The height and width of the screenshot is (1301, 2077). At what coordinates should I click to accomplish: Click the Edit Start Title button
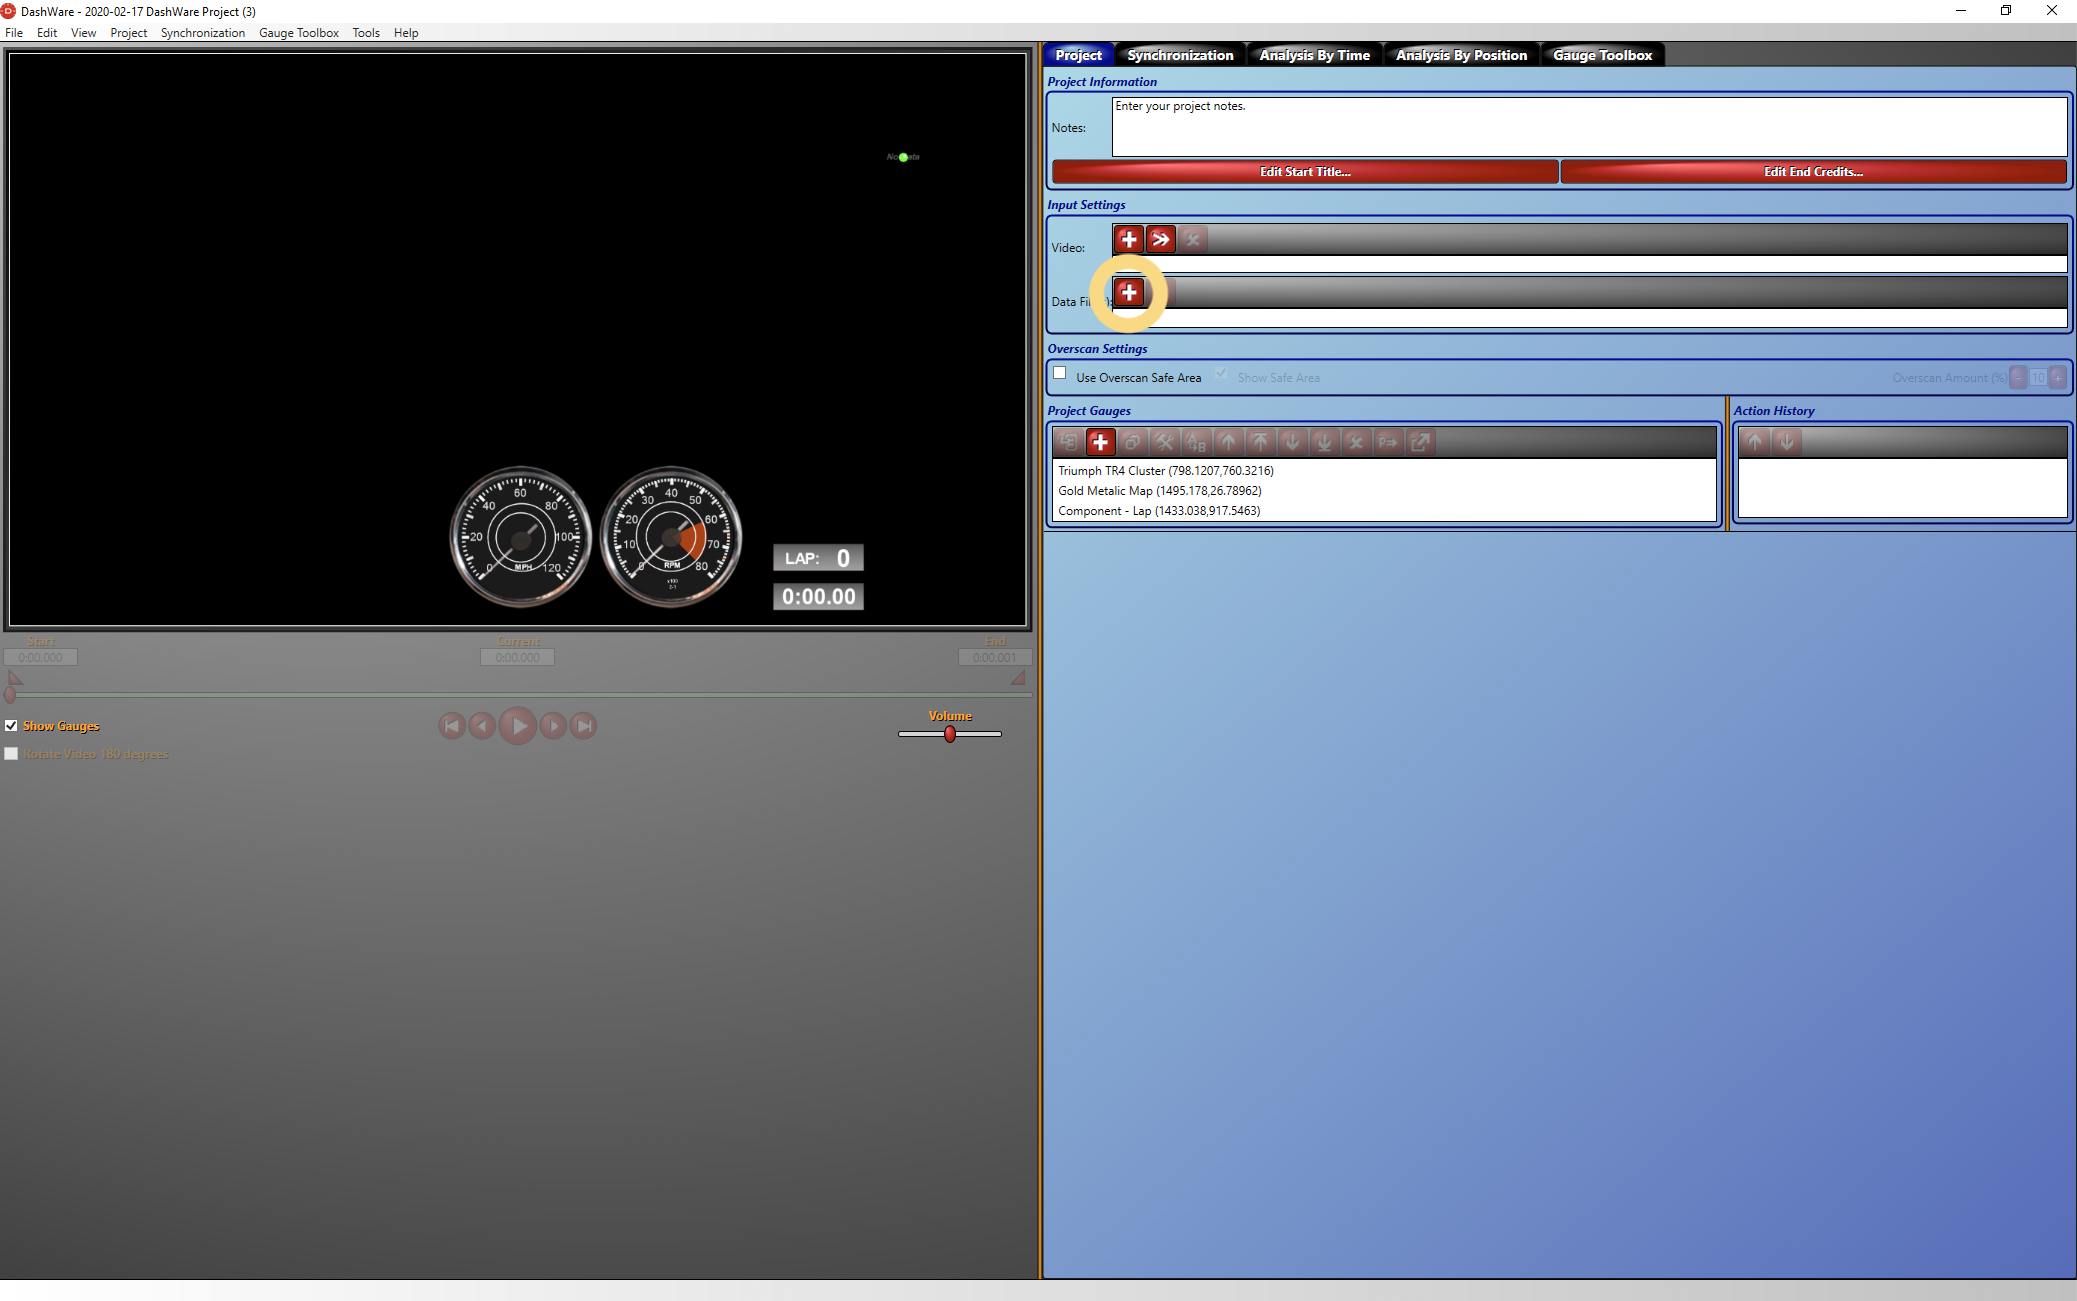[1304, 172]
